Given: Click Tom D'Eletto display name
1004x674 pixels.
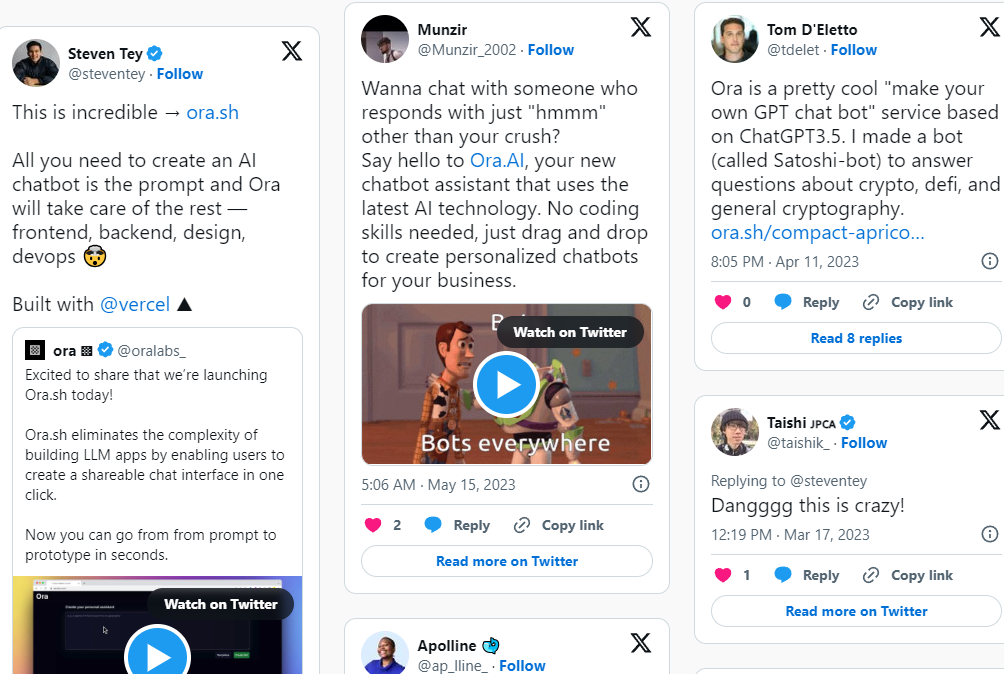Looking at the screenshot, I should tap(812, 29).
